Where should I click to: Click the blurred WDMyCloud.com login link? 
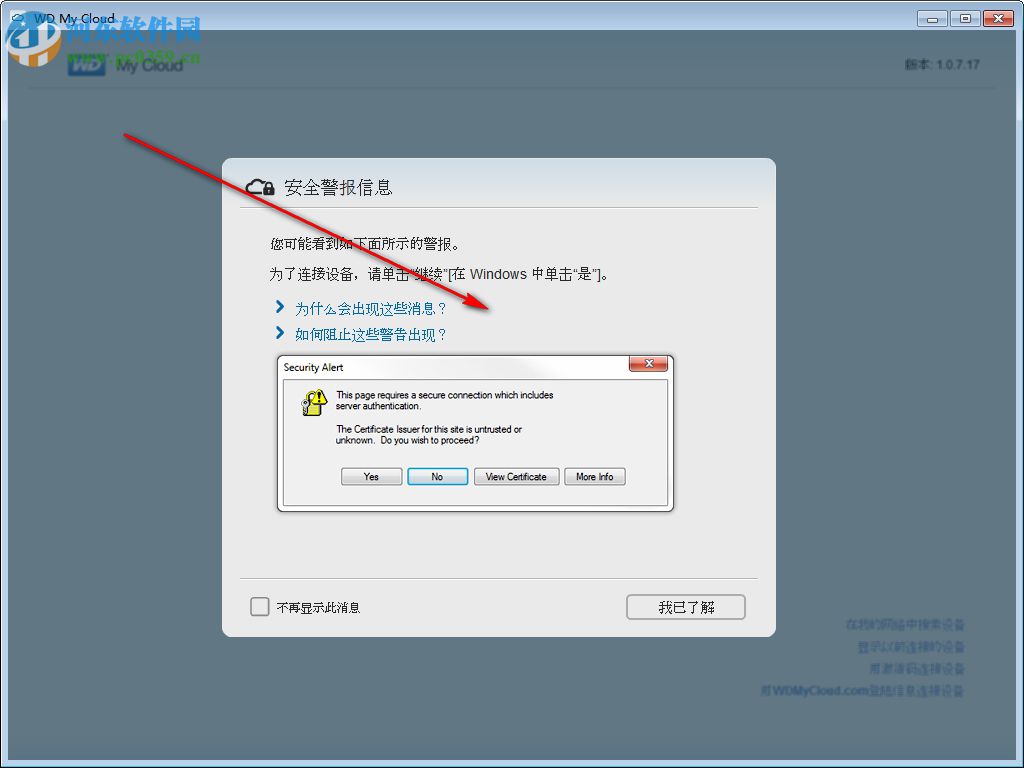[x=862, y=690]
